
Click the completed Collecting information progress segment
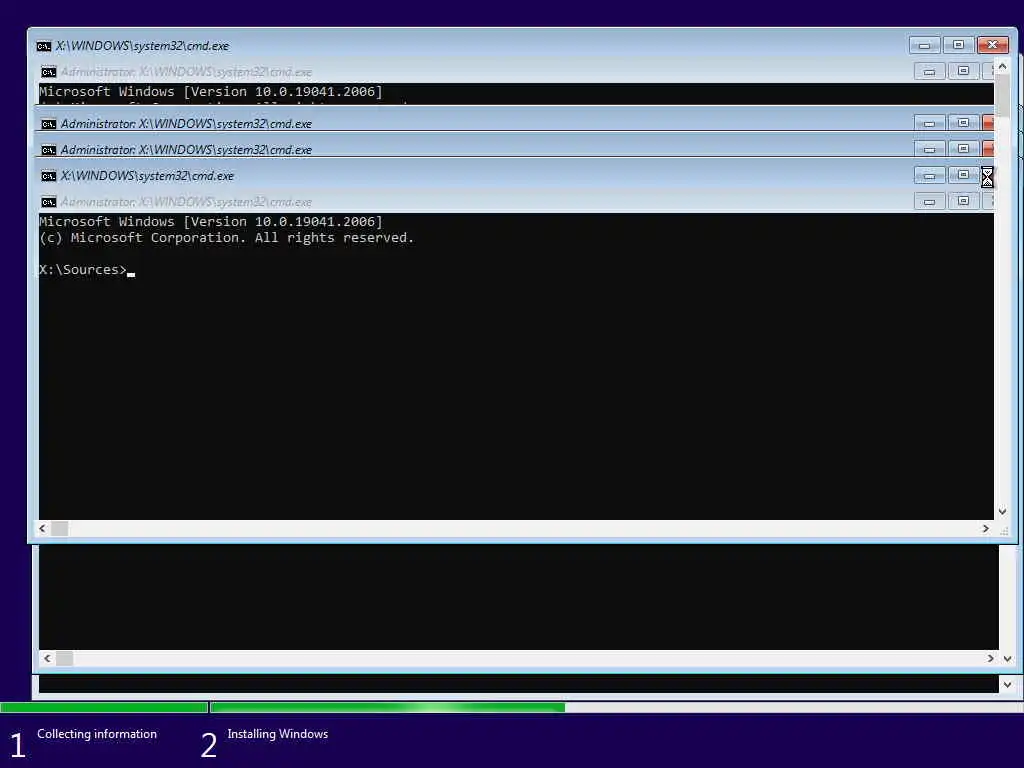coord(104,707)
